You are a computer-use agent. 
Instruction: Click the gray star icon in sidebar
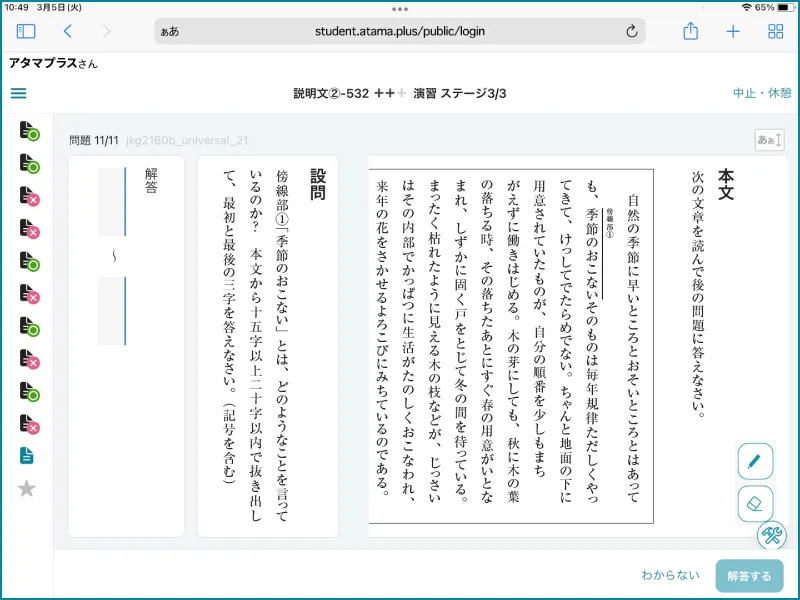click(x=27, y=489)
